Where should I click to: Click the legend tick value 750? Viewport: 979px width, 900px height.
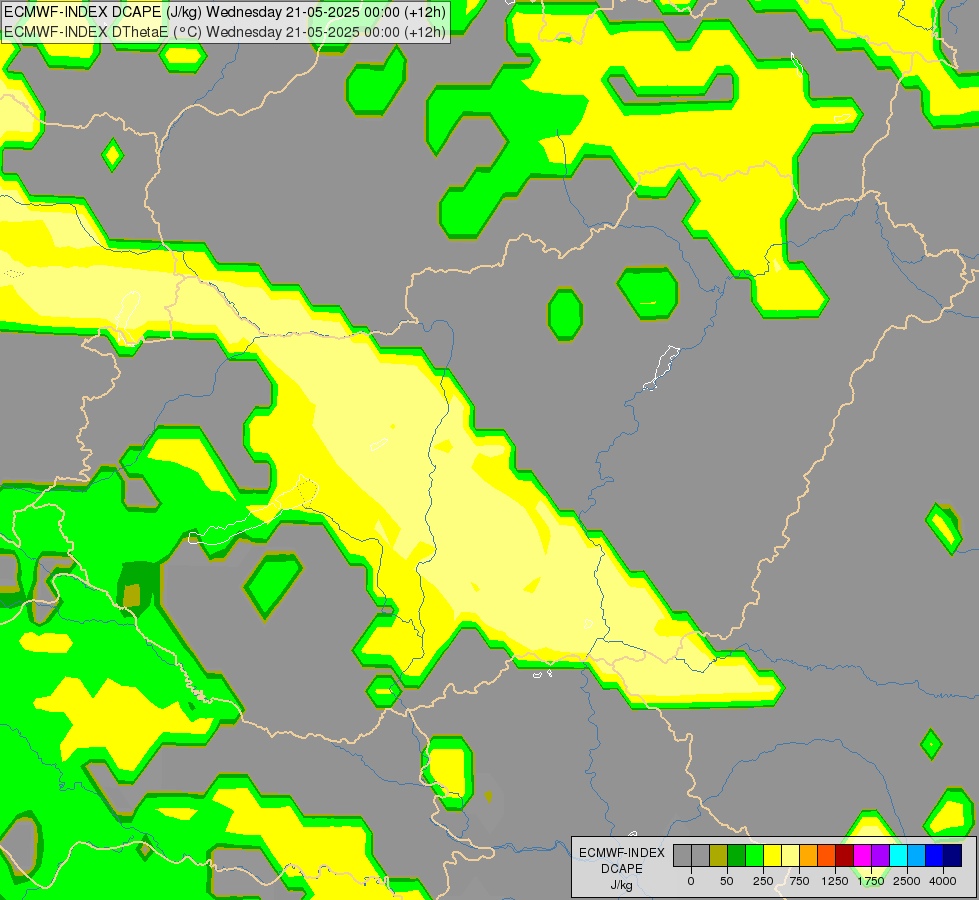(799, 881)
